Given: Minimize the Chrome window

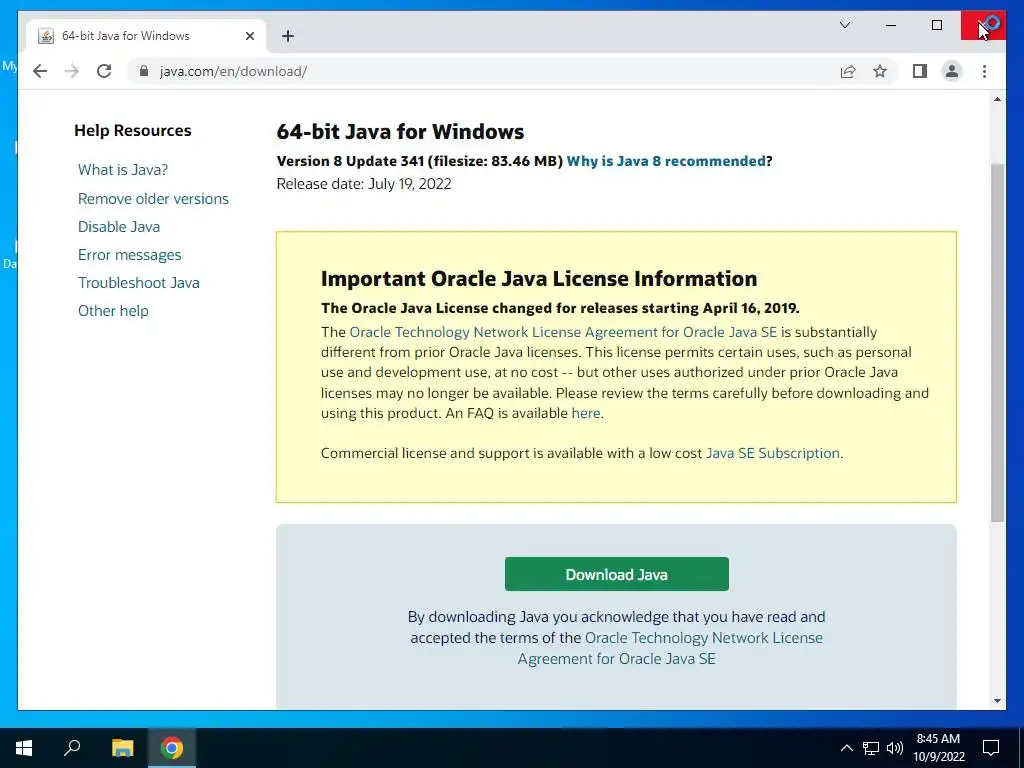Looking at the screenshot, I should click(x=891, y=25).
